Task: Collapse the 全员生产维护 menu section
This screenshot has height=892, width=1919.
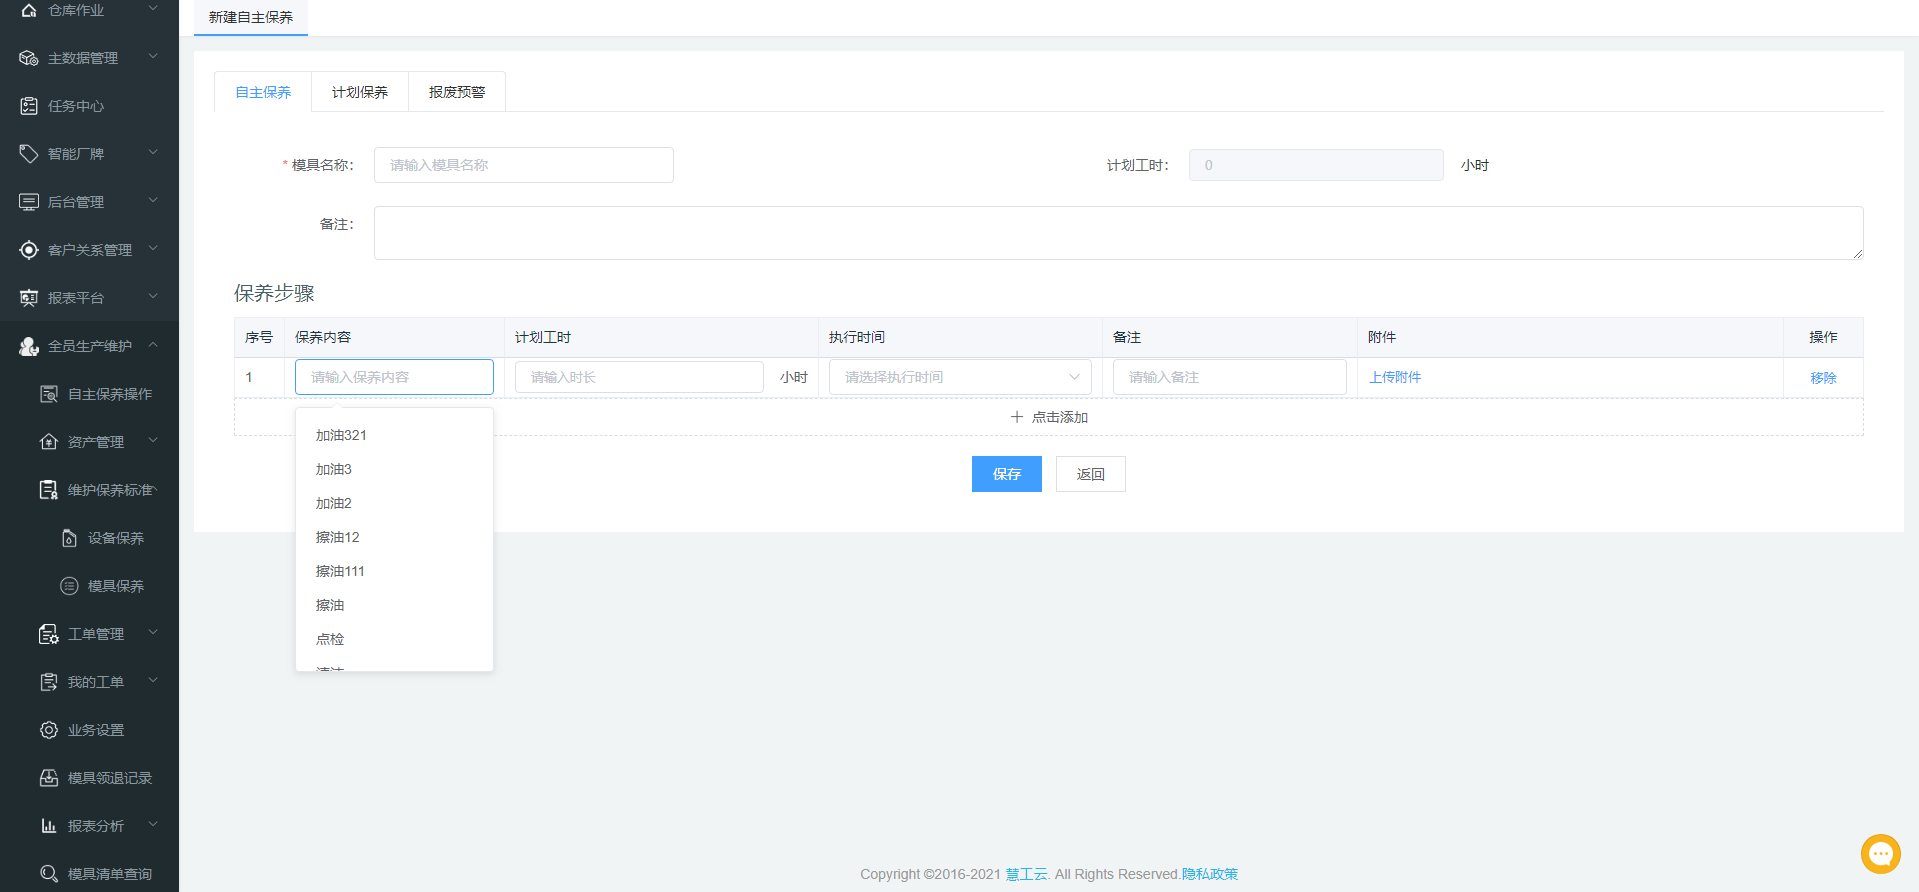Action: tap(153, 345)
